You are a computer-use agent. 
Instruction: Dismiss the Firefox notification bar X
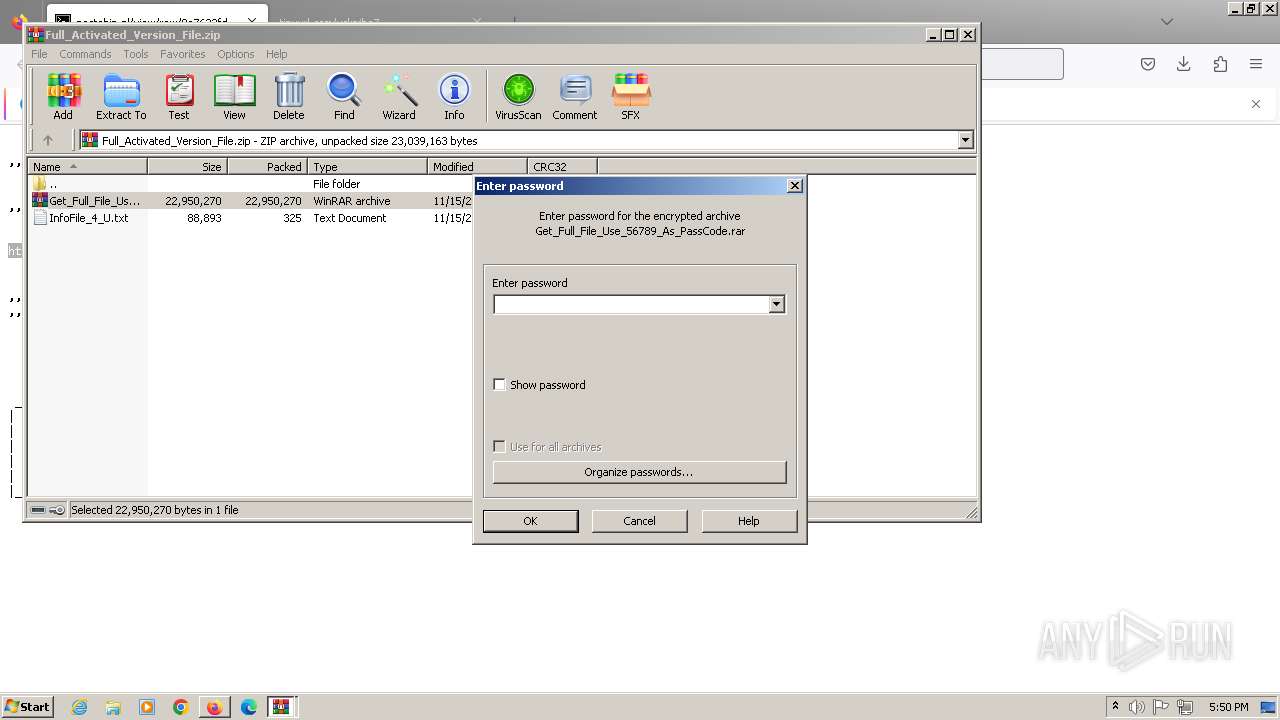pos(1256,104)
